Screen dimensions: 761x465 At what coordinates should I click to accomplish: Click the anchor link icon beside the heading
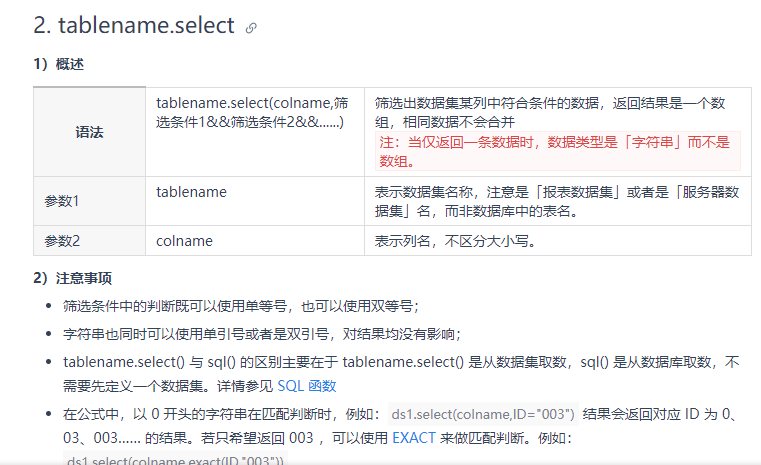click(x=251, y=28)
